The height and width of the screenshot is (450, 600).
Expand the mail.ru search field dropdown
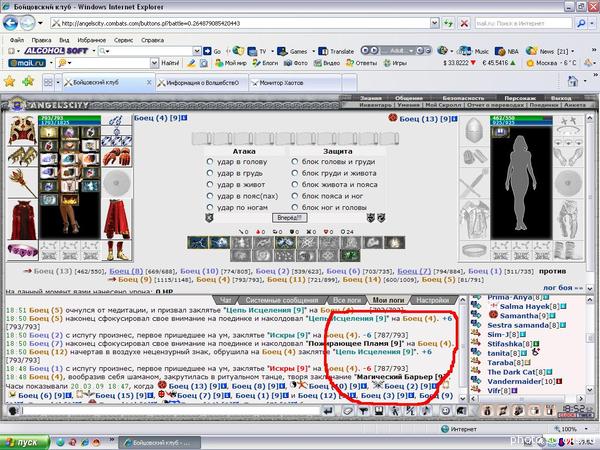tap(154, 63)
